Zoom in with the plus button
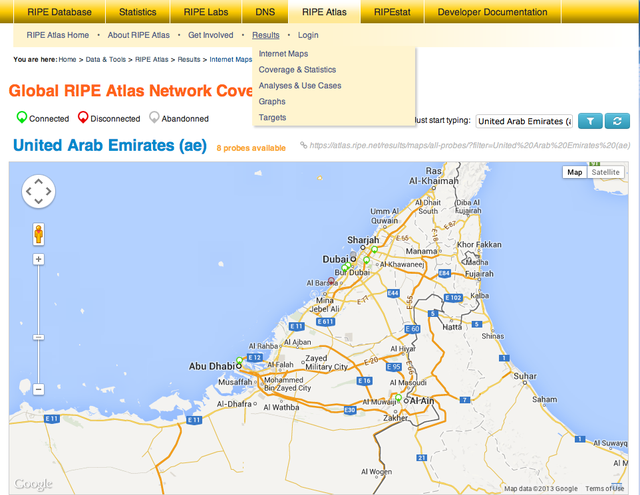The image size is (640, 495). (38, 259)
